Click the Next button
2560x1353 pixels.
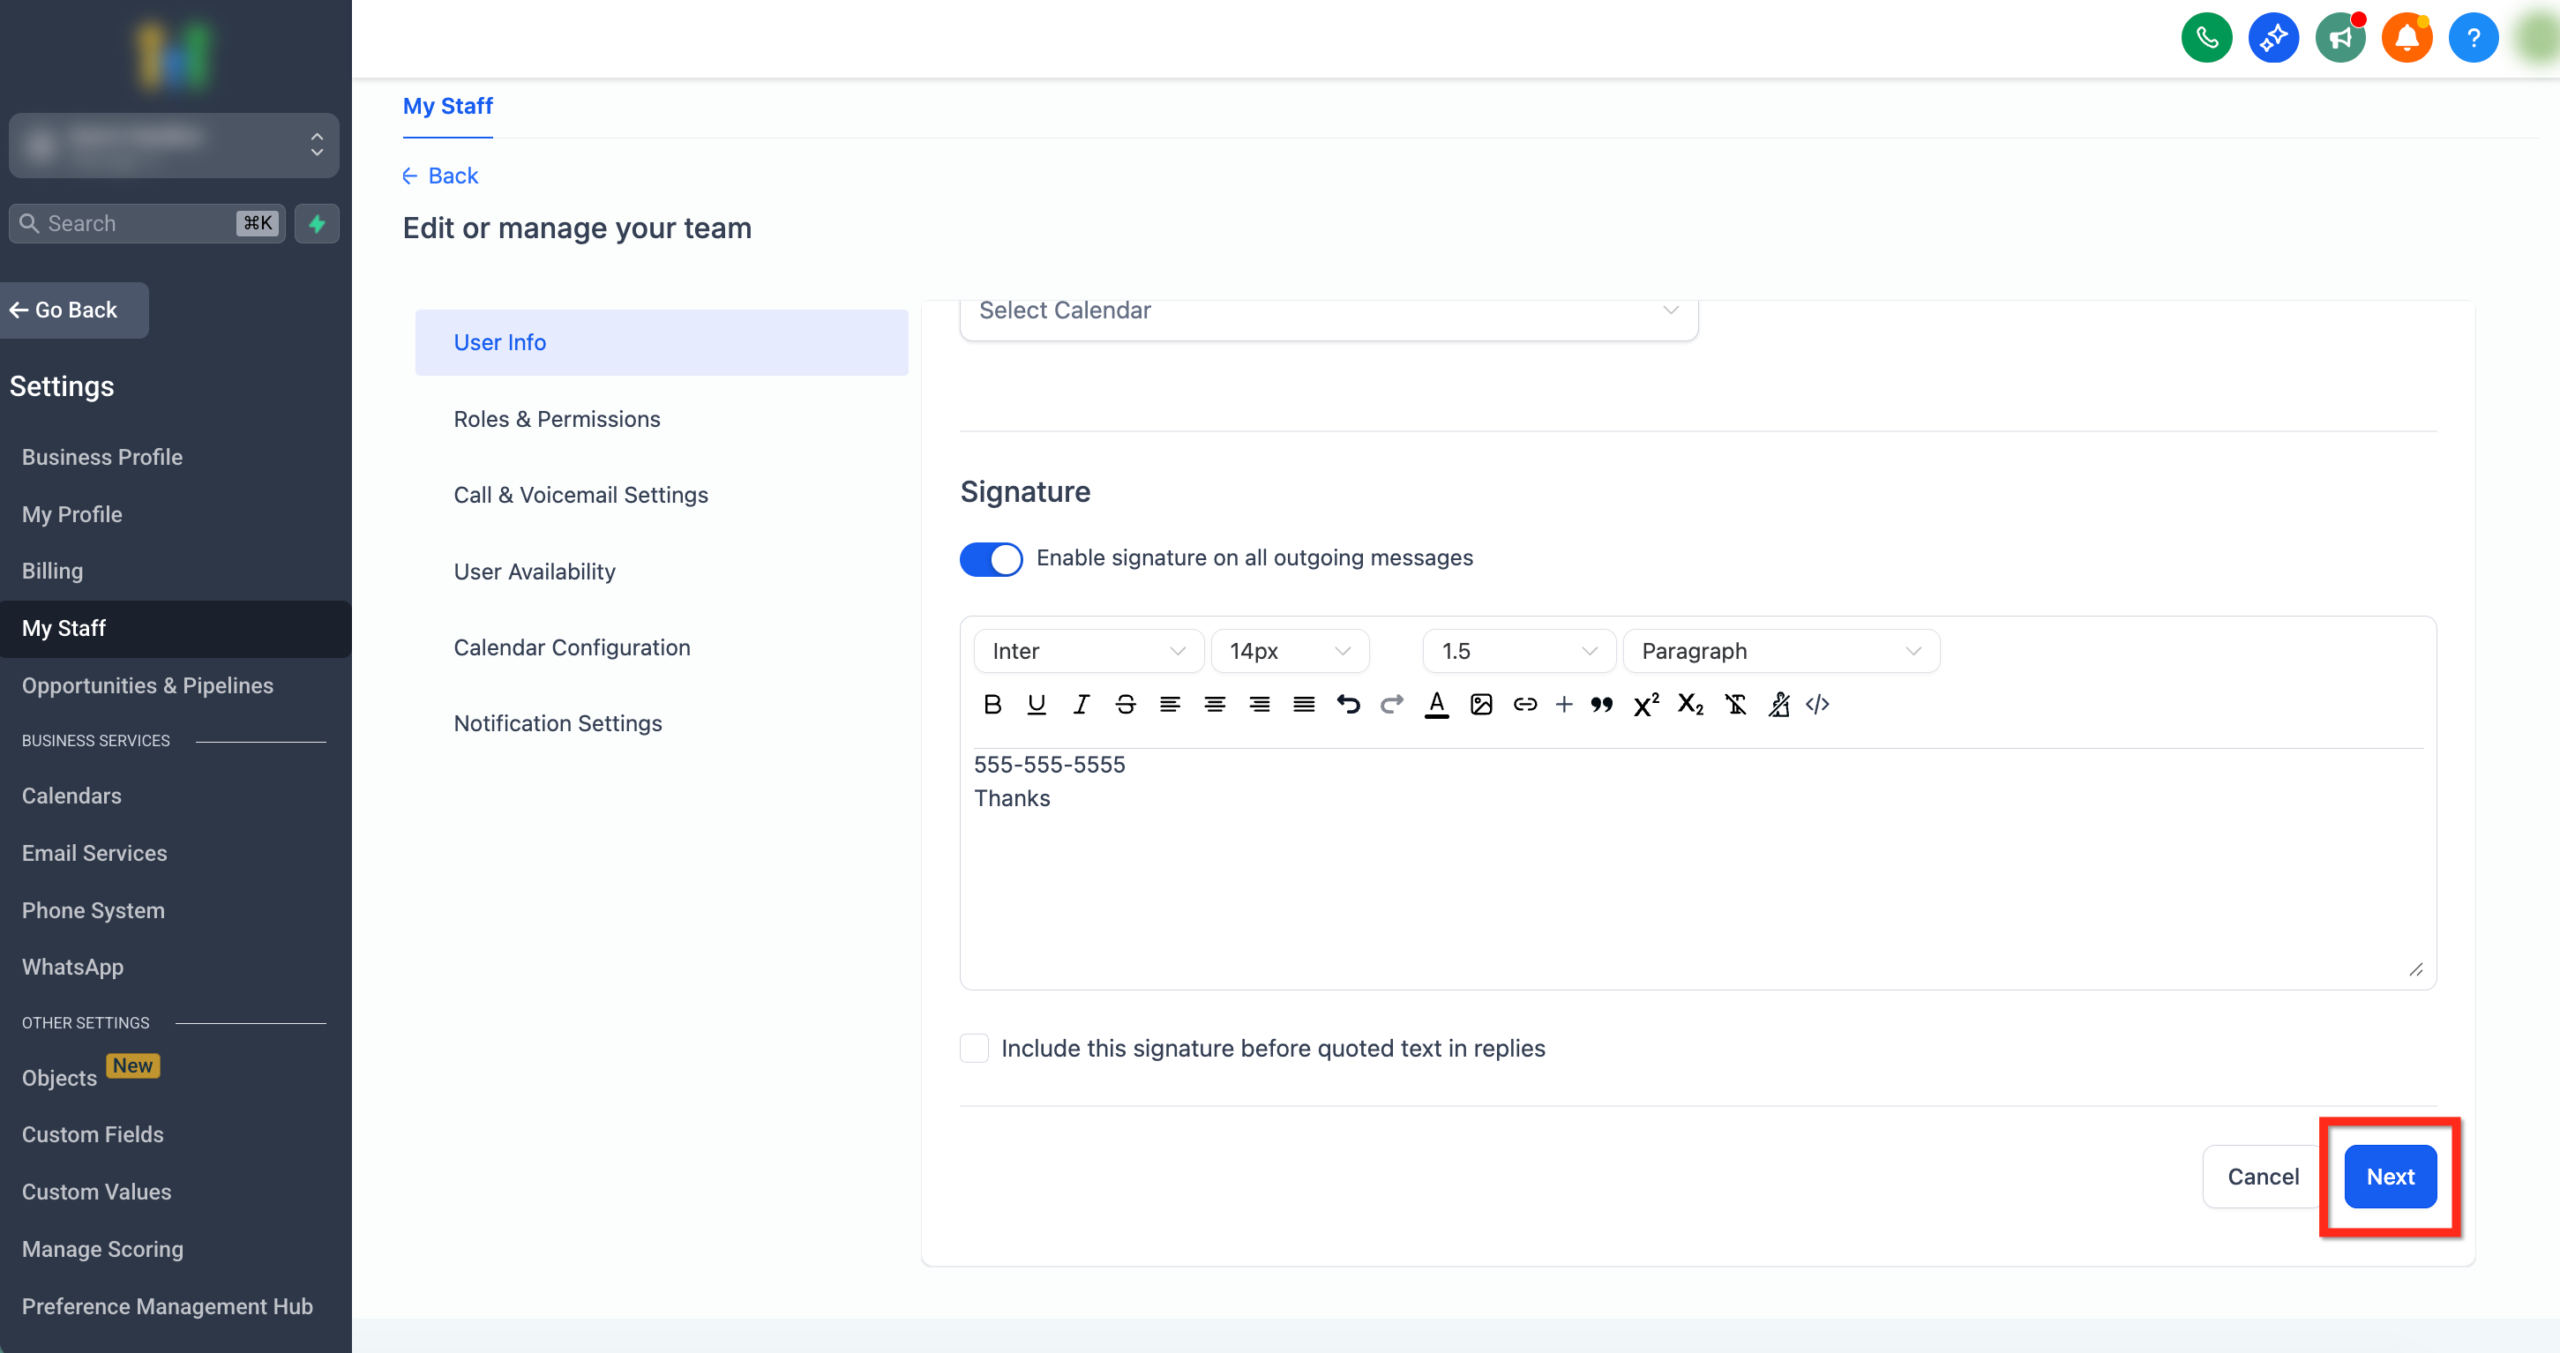tap(2391, 1176)
